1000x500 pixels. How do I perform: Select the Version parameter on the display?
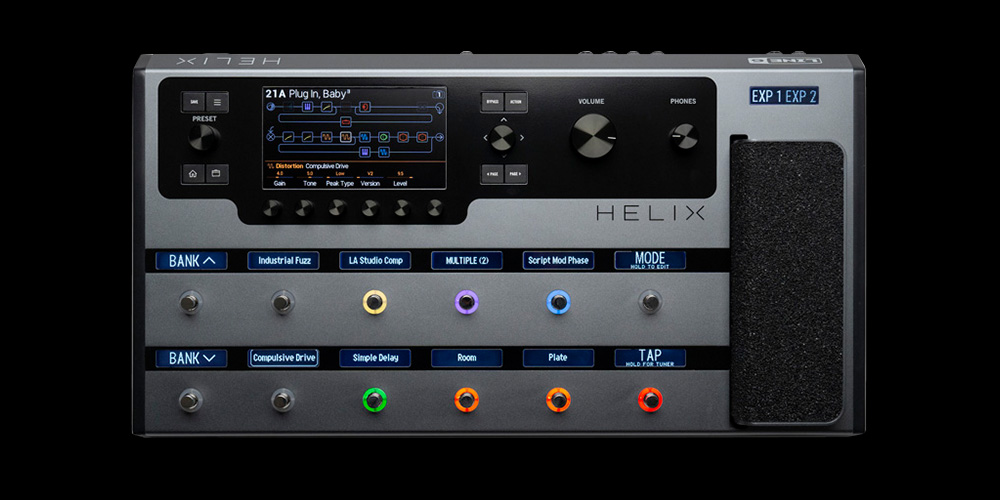(371, 184)
